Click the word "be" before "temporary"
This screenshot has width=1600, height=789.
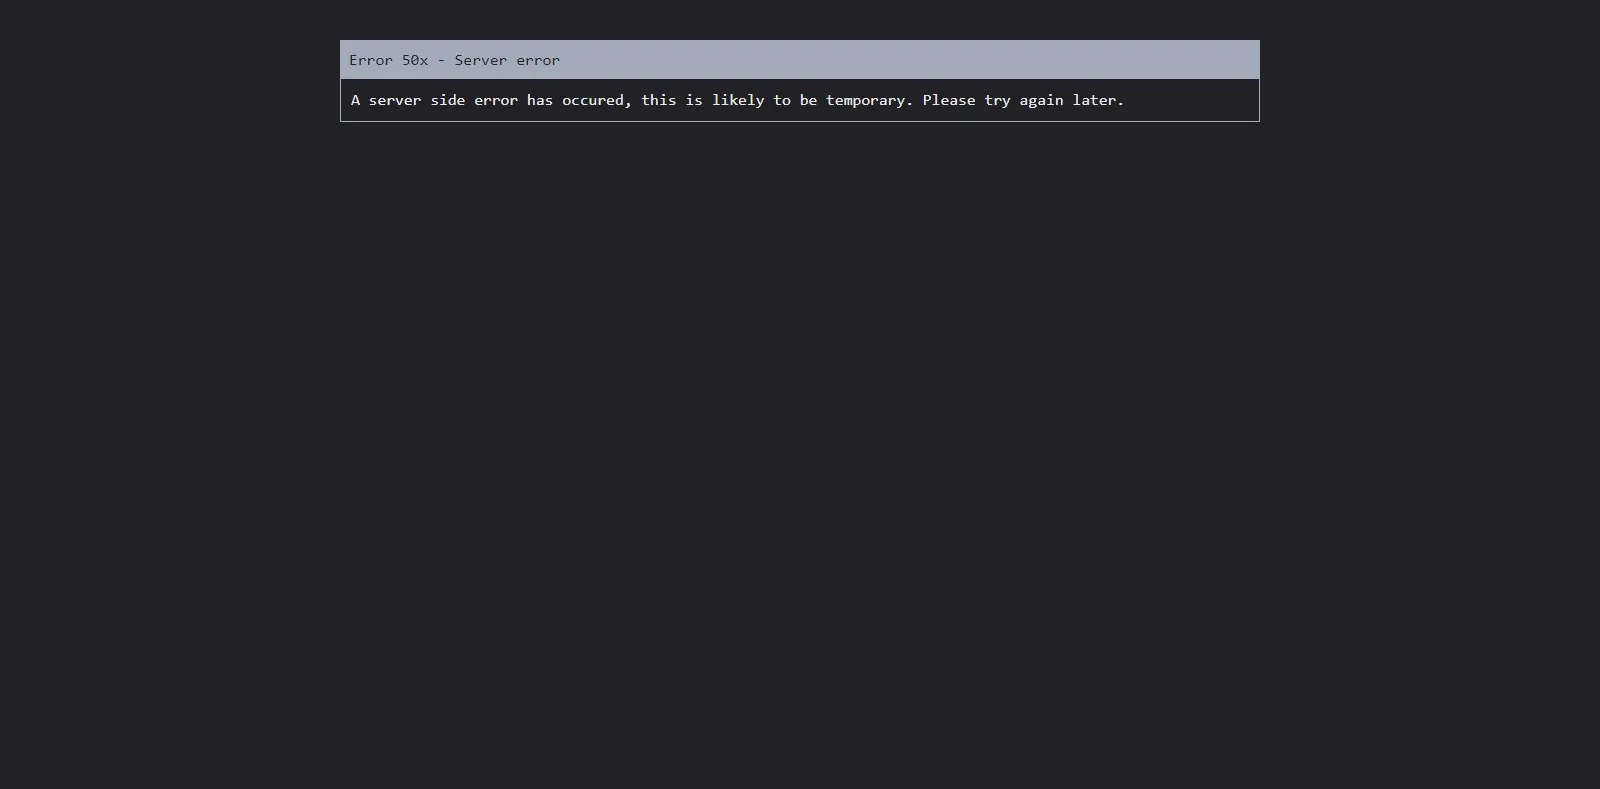coord(808,100)
